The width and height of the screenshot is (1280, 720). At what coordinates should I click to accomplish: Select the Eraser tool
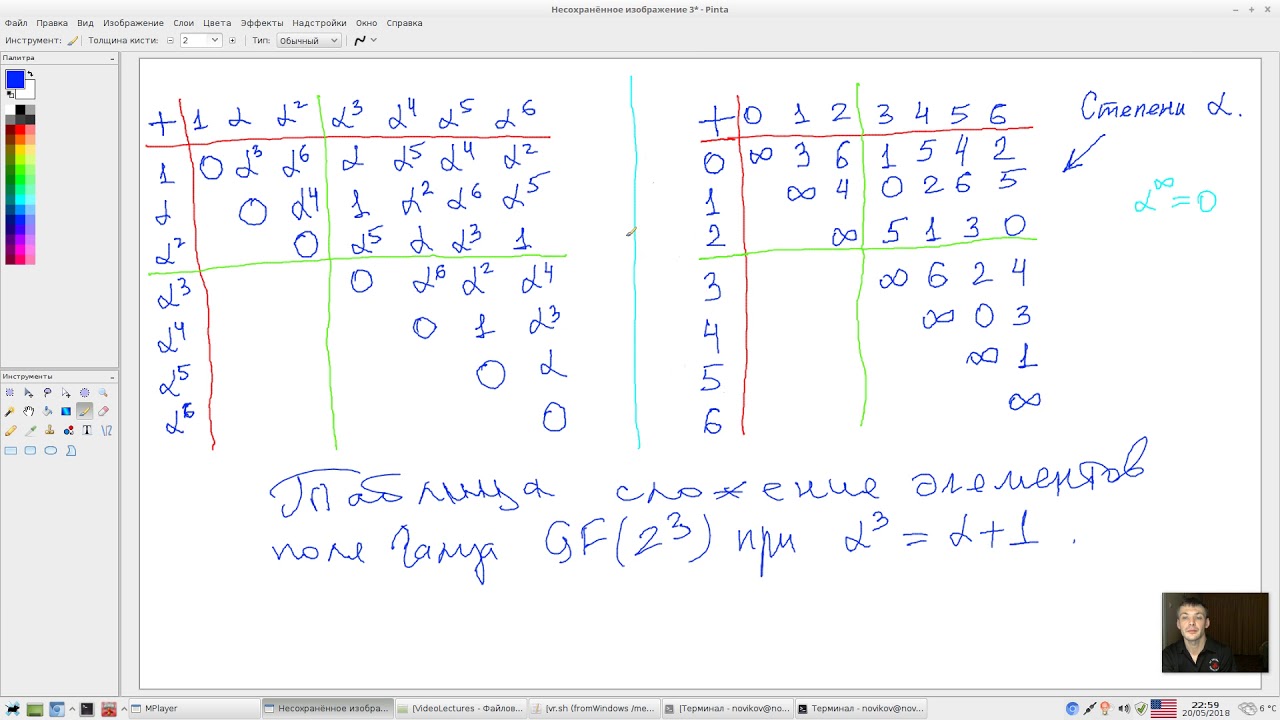[x=103, y=411]
